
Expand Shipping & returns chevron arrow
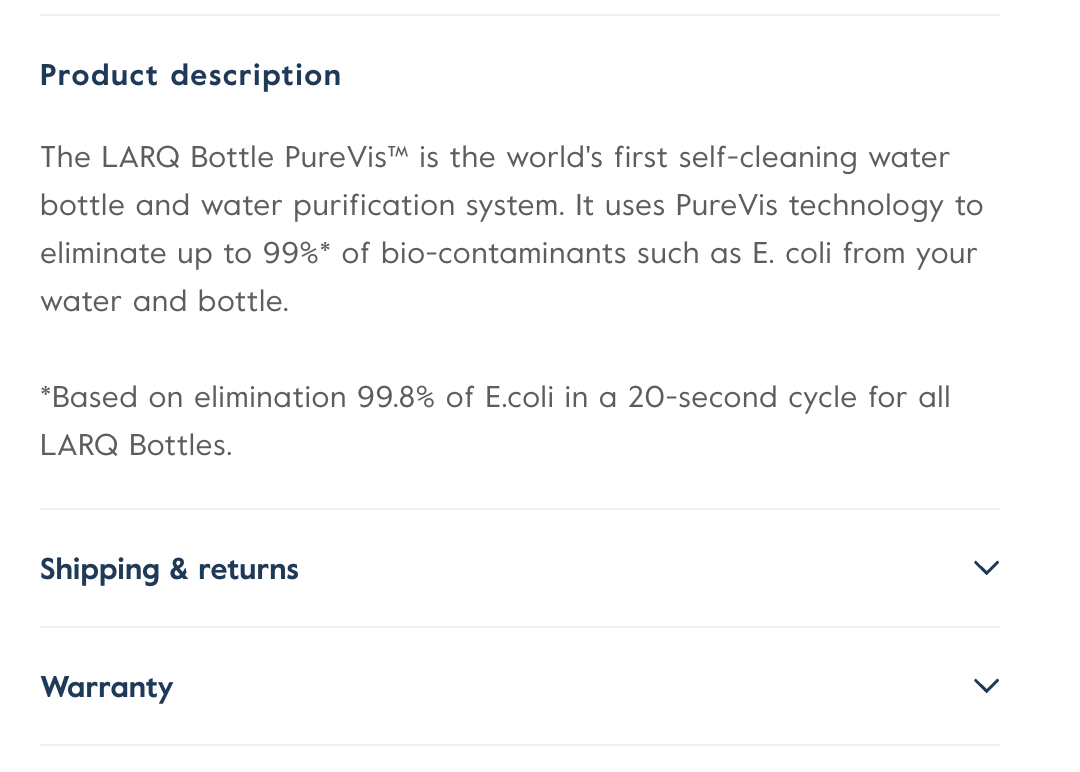coord(986,568)
